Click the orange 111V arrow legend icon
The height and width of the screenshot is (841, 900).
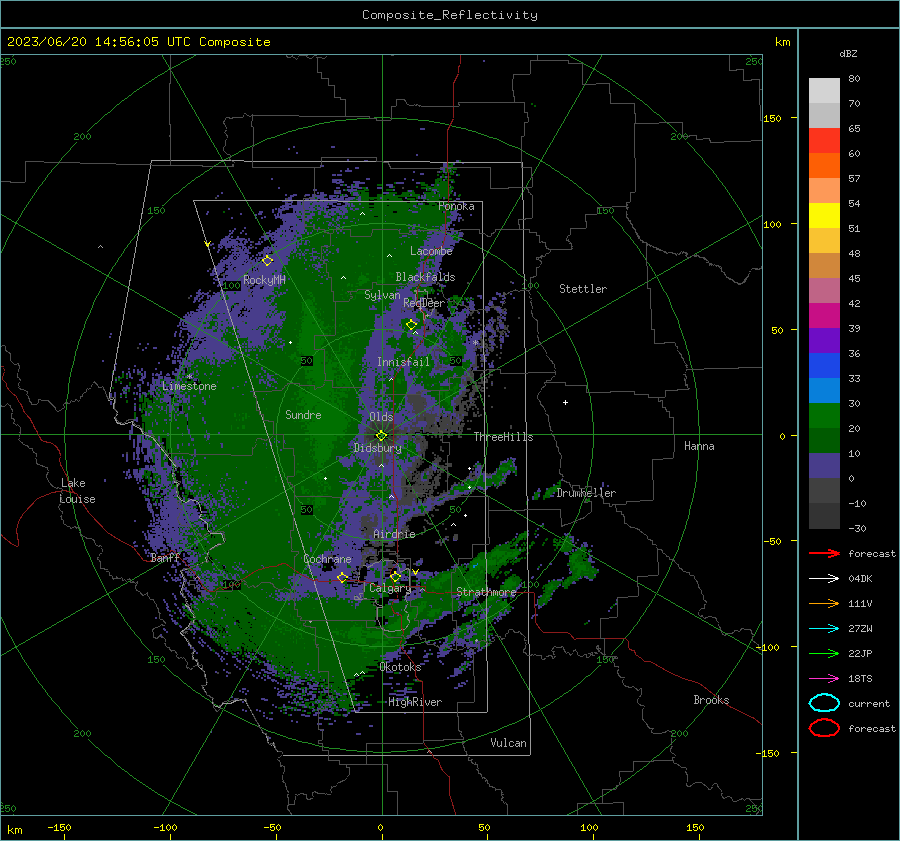pyautogui.click(x=824, y=603)
